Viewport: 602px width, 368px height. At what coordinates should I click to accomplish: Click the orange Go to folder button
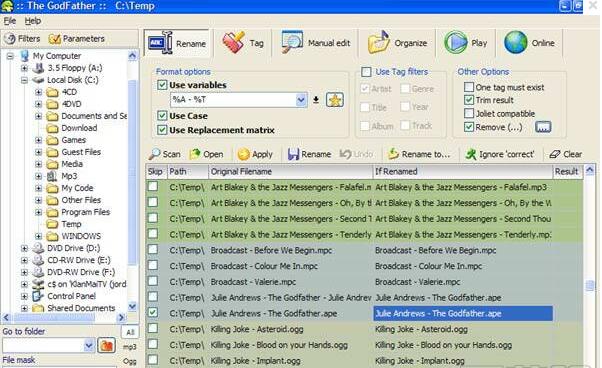pos(106,346)
